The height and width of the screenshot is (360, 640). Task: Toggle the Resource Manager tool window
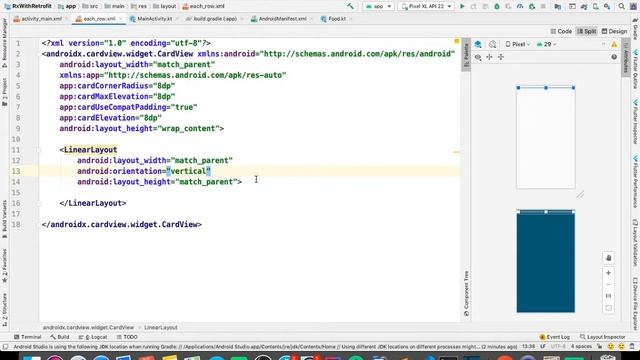(x=4, y=43)
